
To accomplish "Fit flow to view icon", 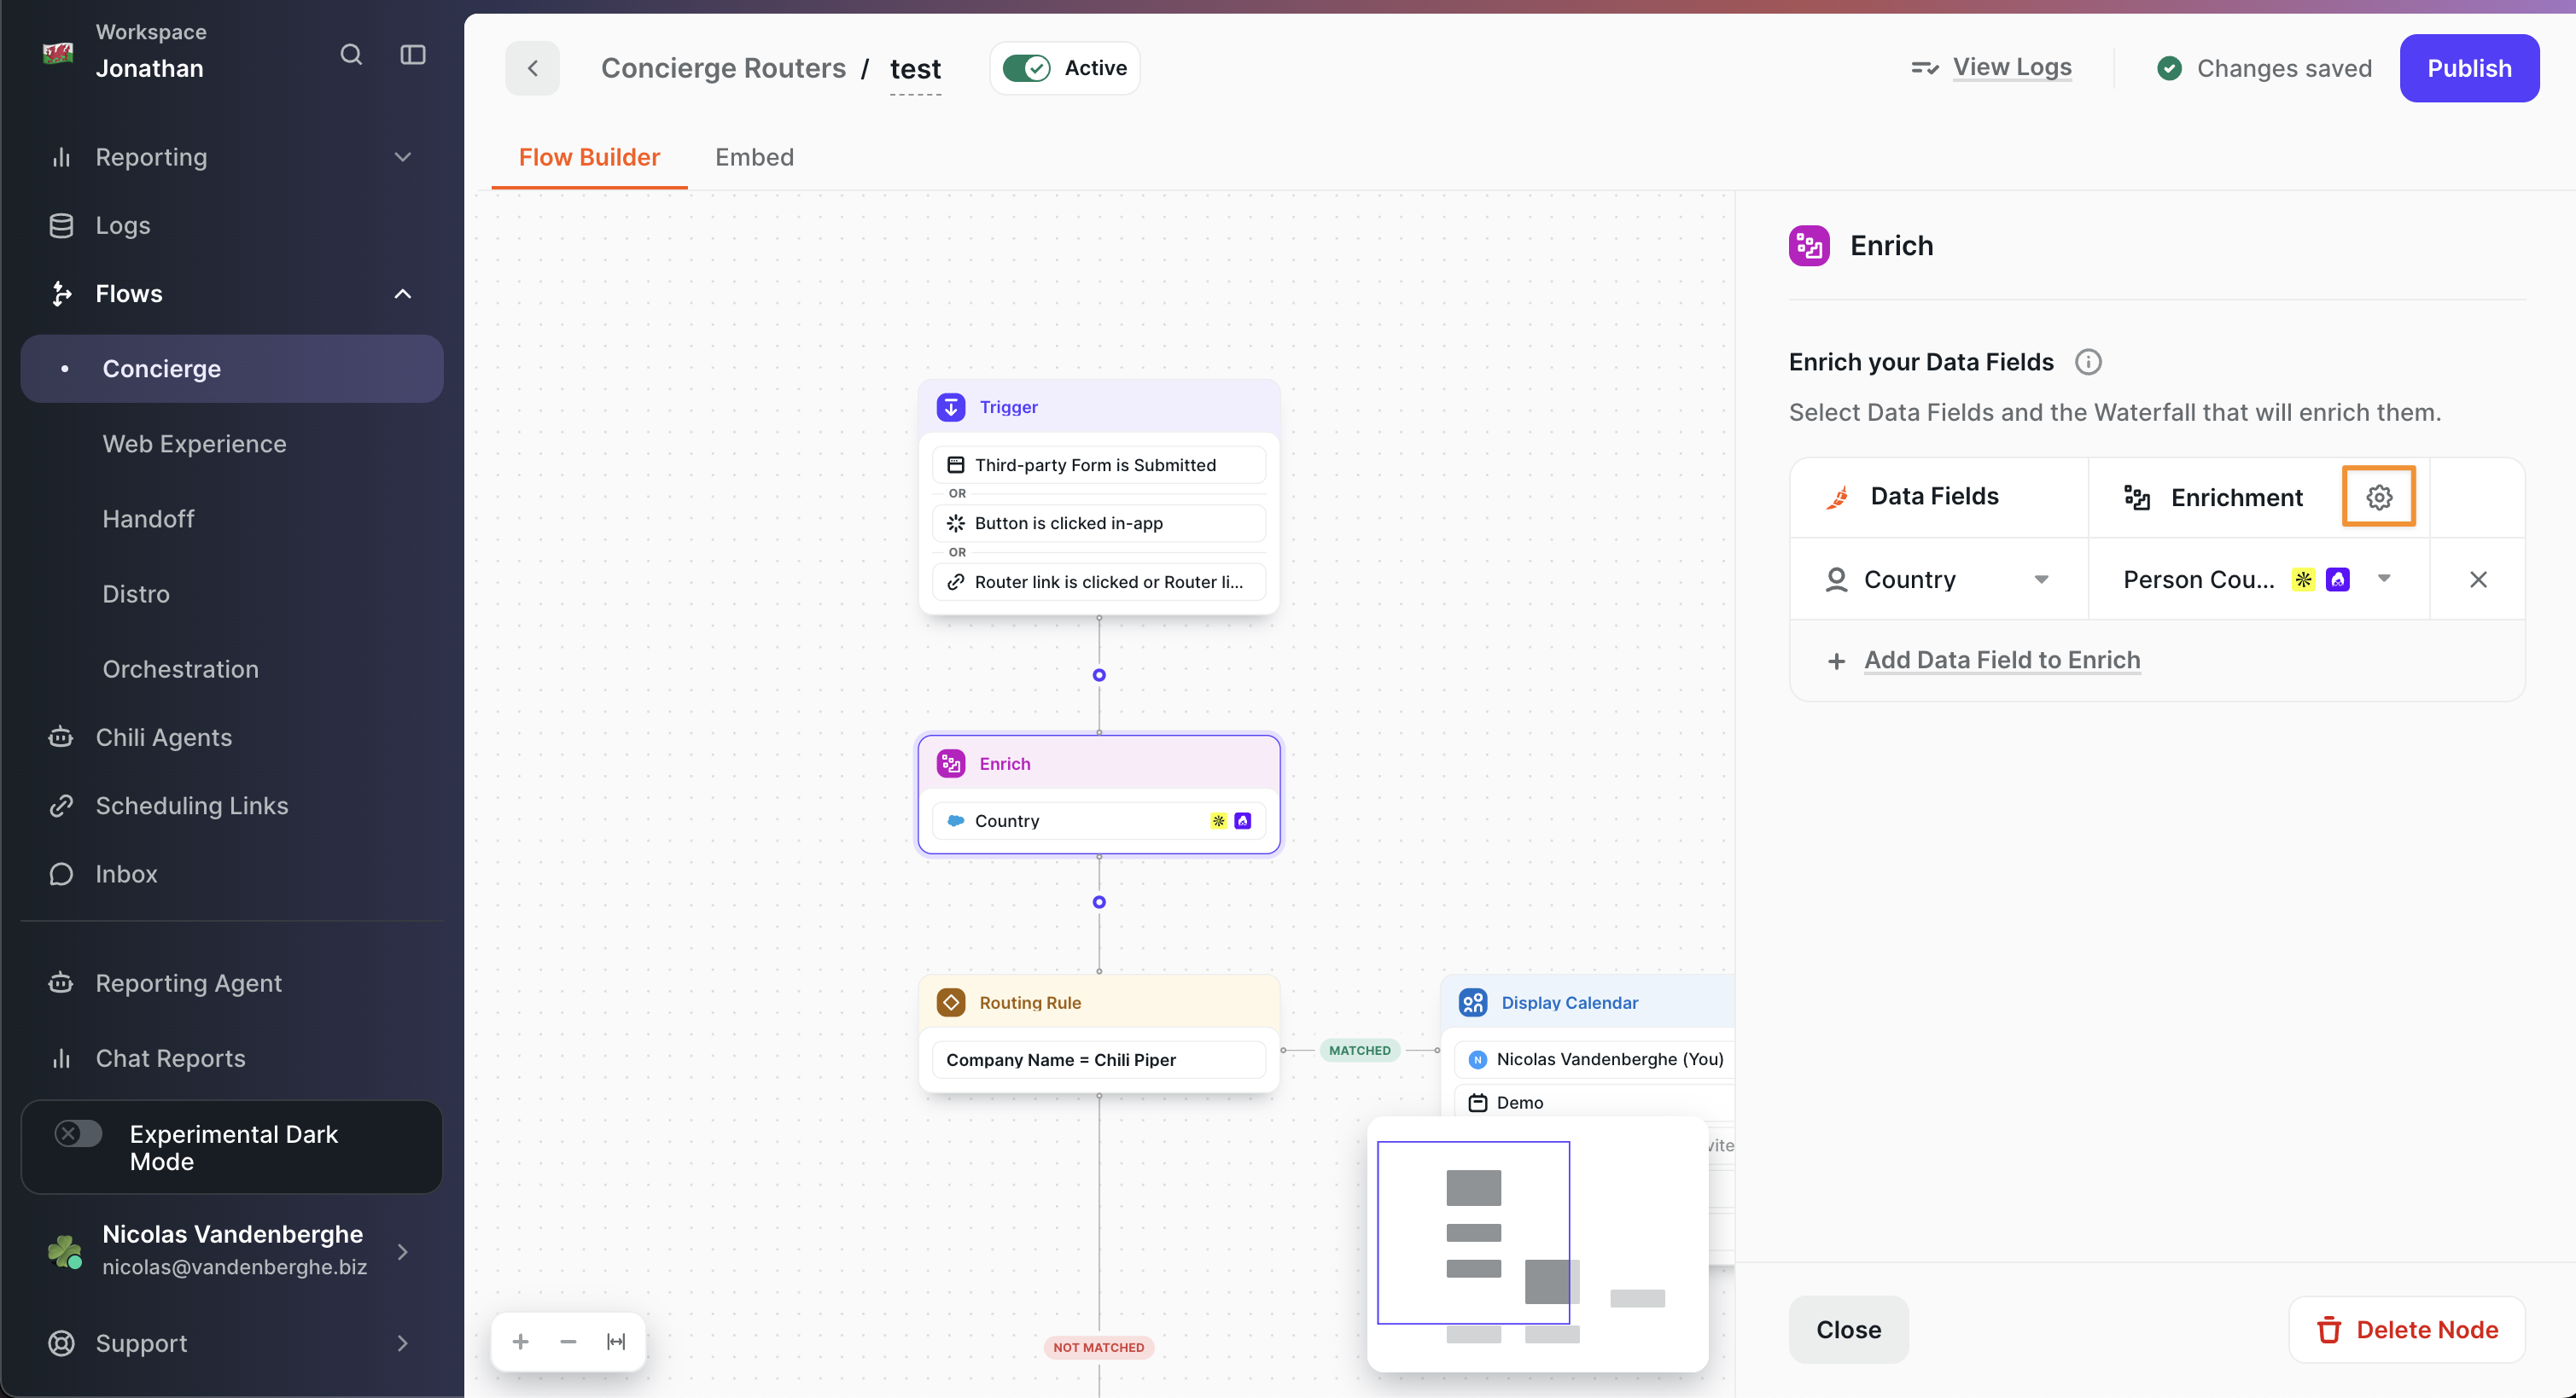I will (616, 1342).
